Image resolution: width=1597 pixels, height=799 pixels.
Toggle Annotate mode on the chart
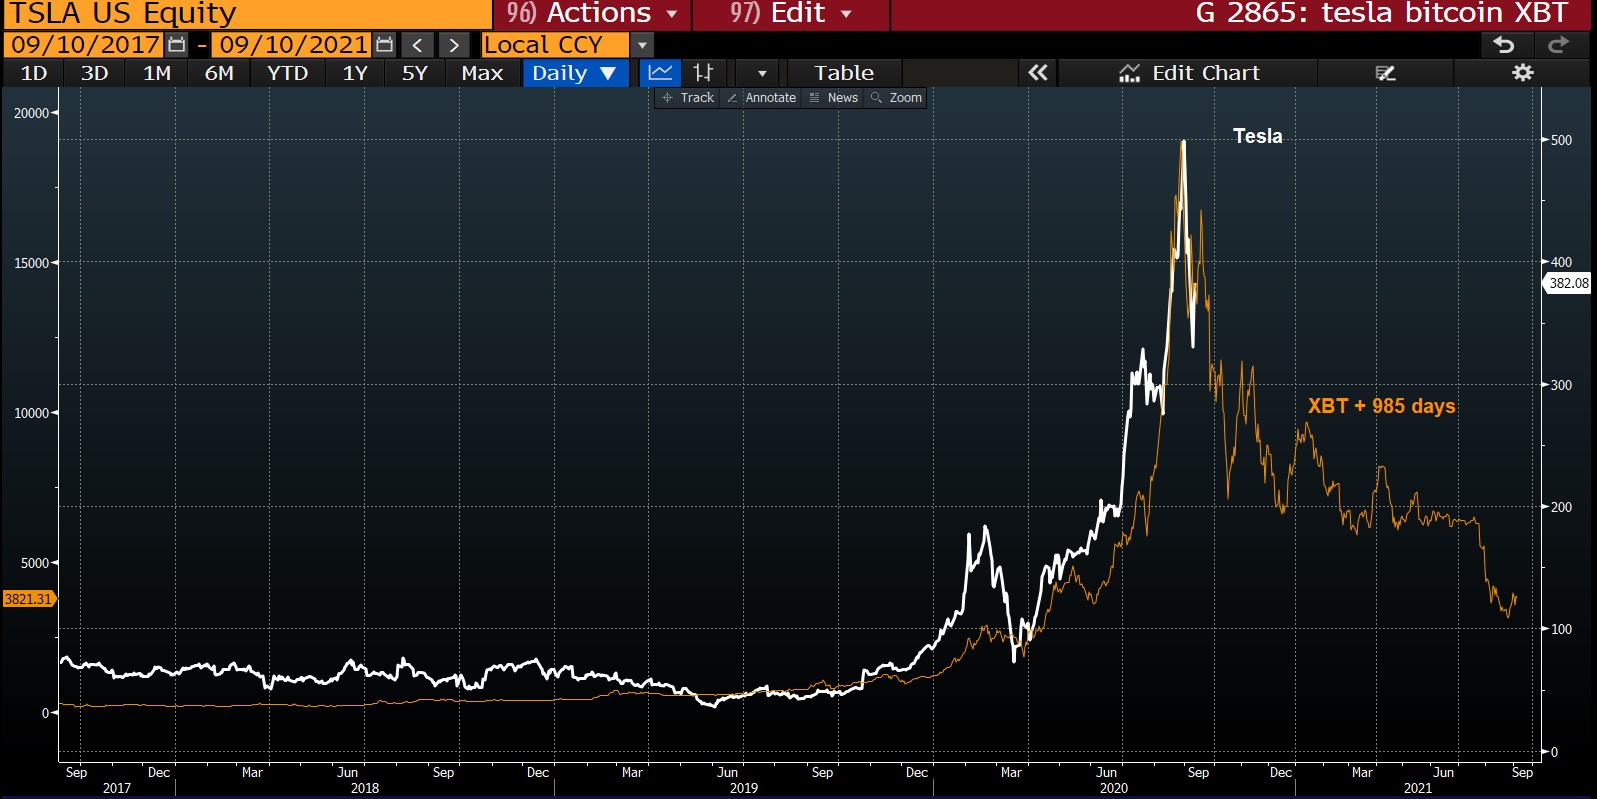[x=761, y=98]
